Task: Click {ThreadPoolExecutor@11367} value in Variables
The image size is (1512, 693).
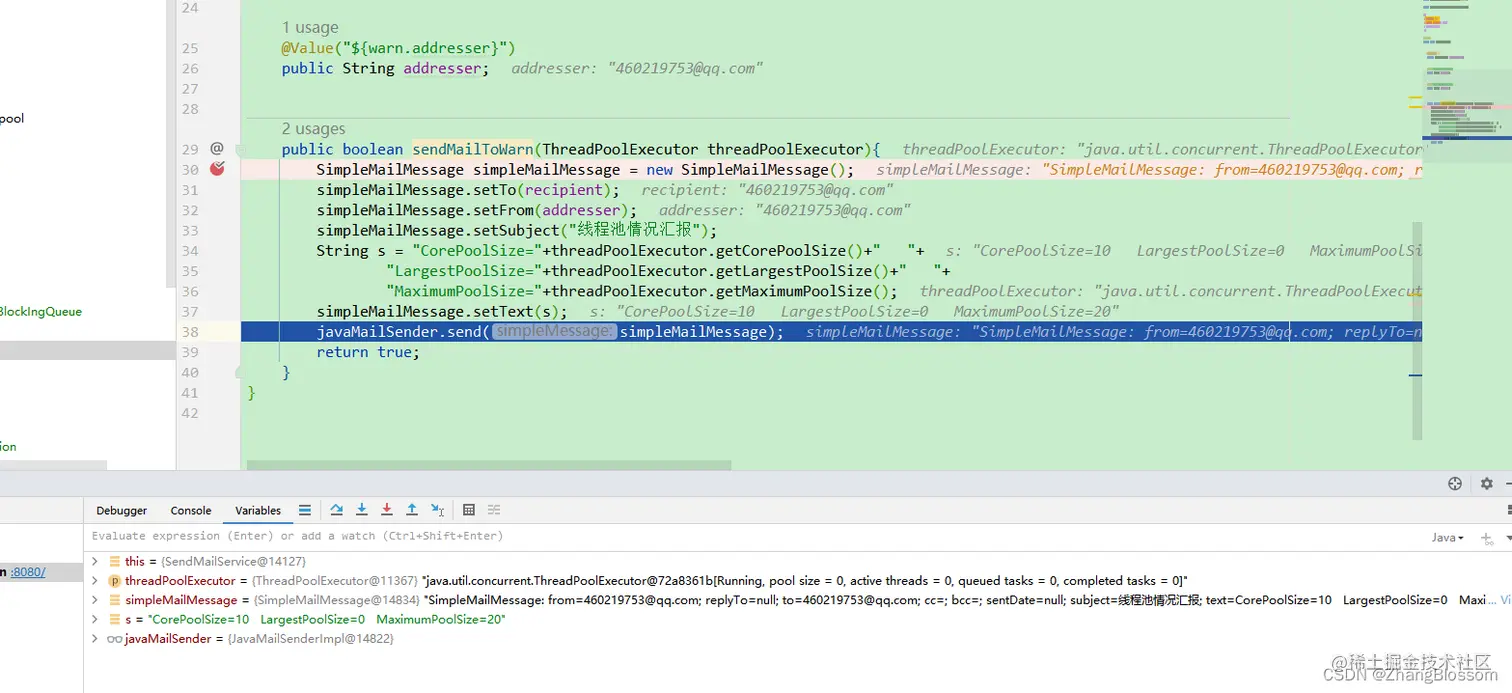Action: click(335, 581)
